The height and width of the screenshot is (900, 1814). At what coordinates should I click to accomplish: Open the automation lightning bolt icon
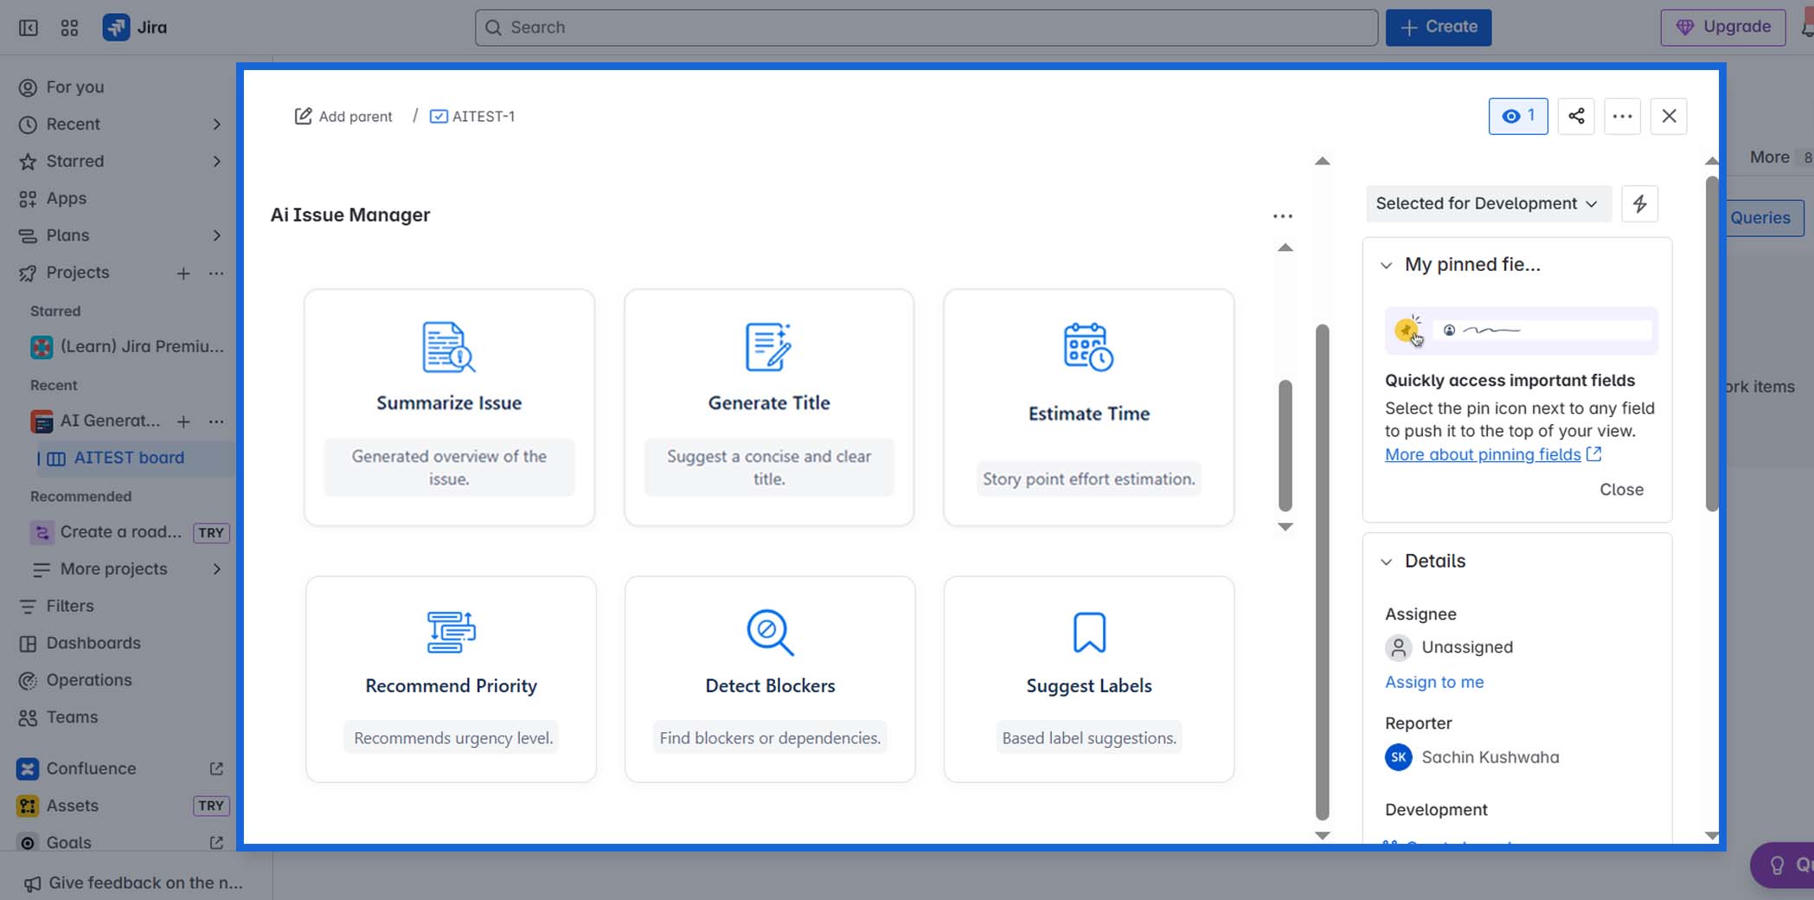(1640, 204)
